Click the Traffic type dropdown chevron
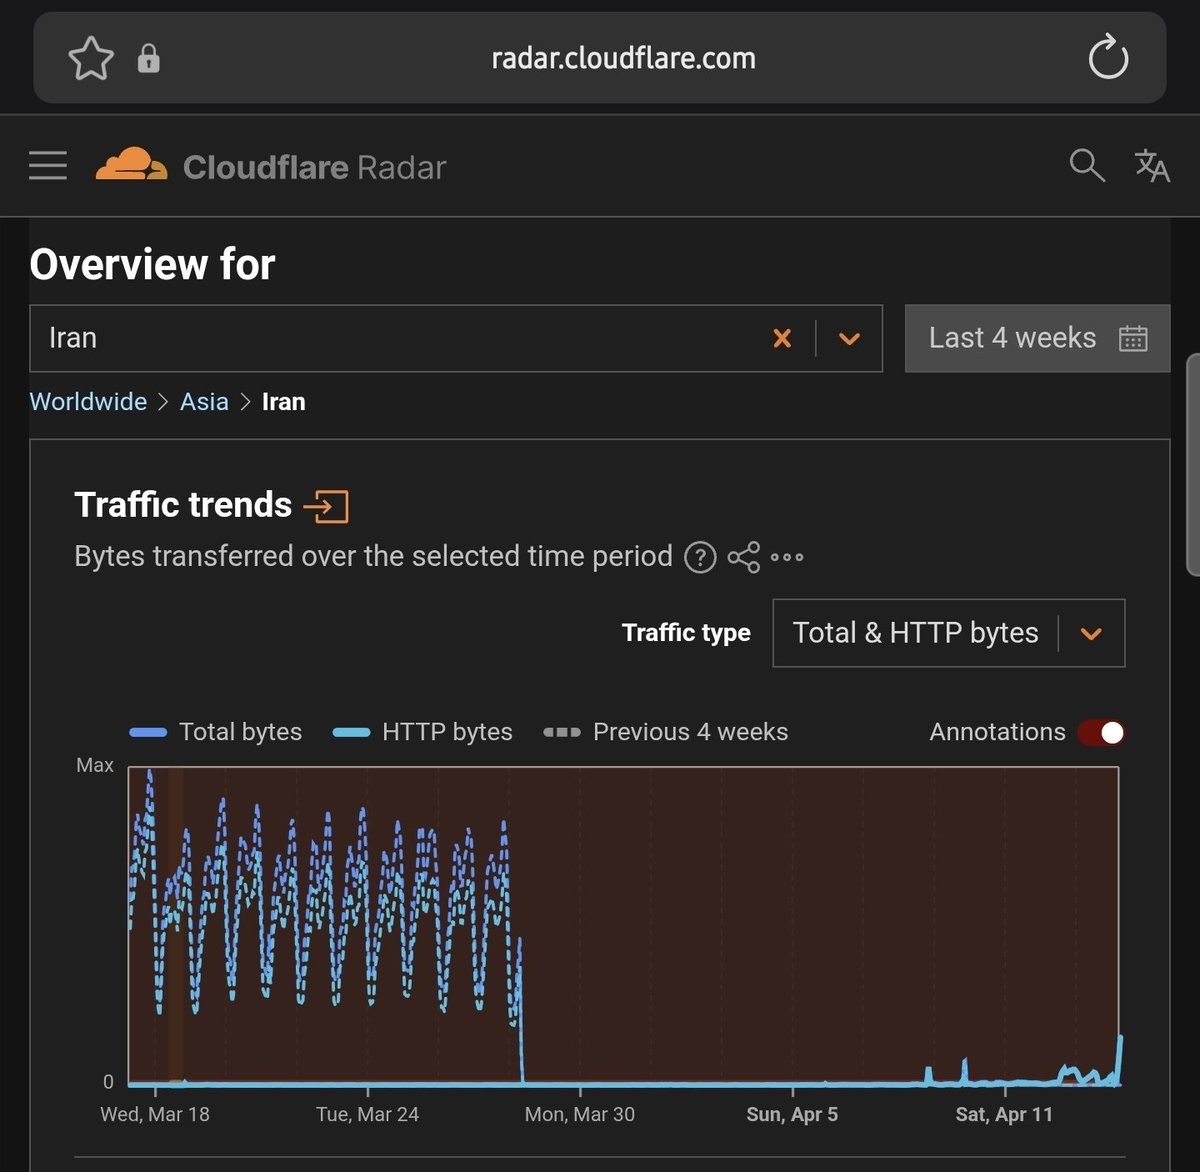This screenshot has height=1172, width=1200. tap(1091, 634)
